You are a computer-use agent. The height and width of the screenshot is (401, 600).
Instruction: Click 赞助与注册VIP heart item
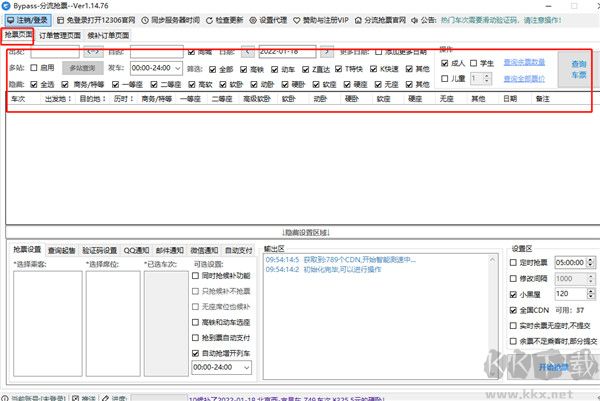click(x=321, y=20)
